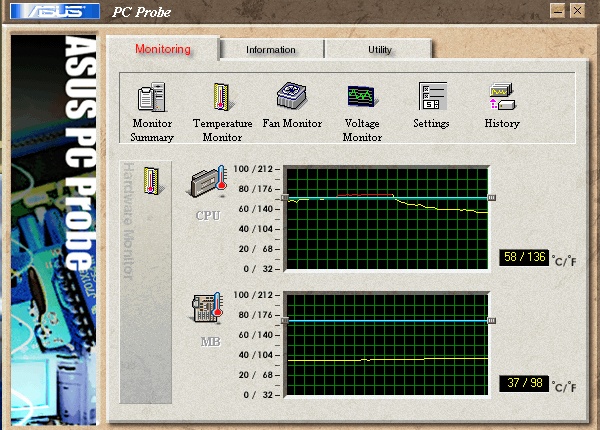Click the Hardware Monitor vertical label
The image size is (600, 430).
(129, 221)
